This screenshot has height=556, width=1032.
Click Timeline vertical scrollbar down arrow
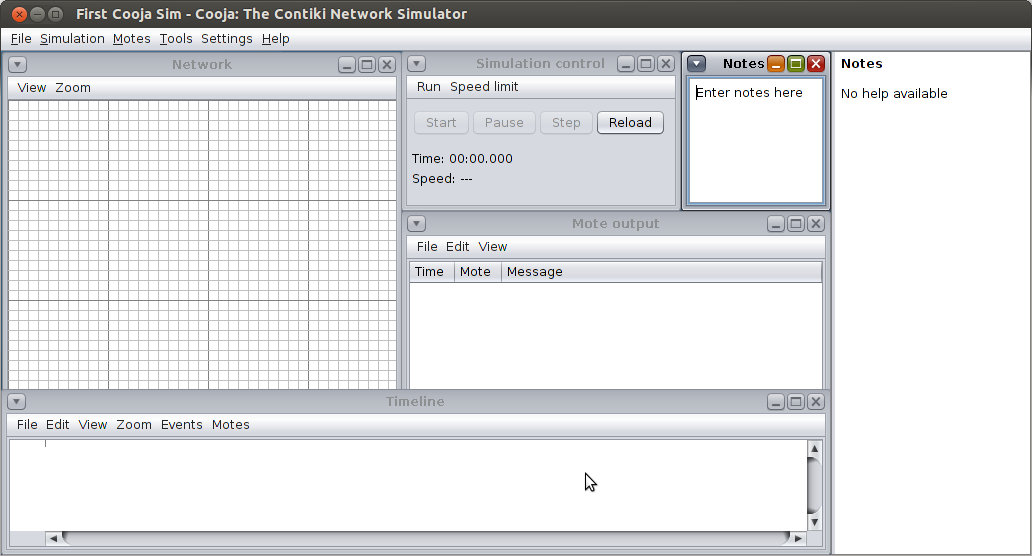point(814,522)
